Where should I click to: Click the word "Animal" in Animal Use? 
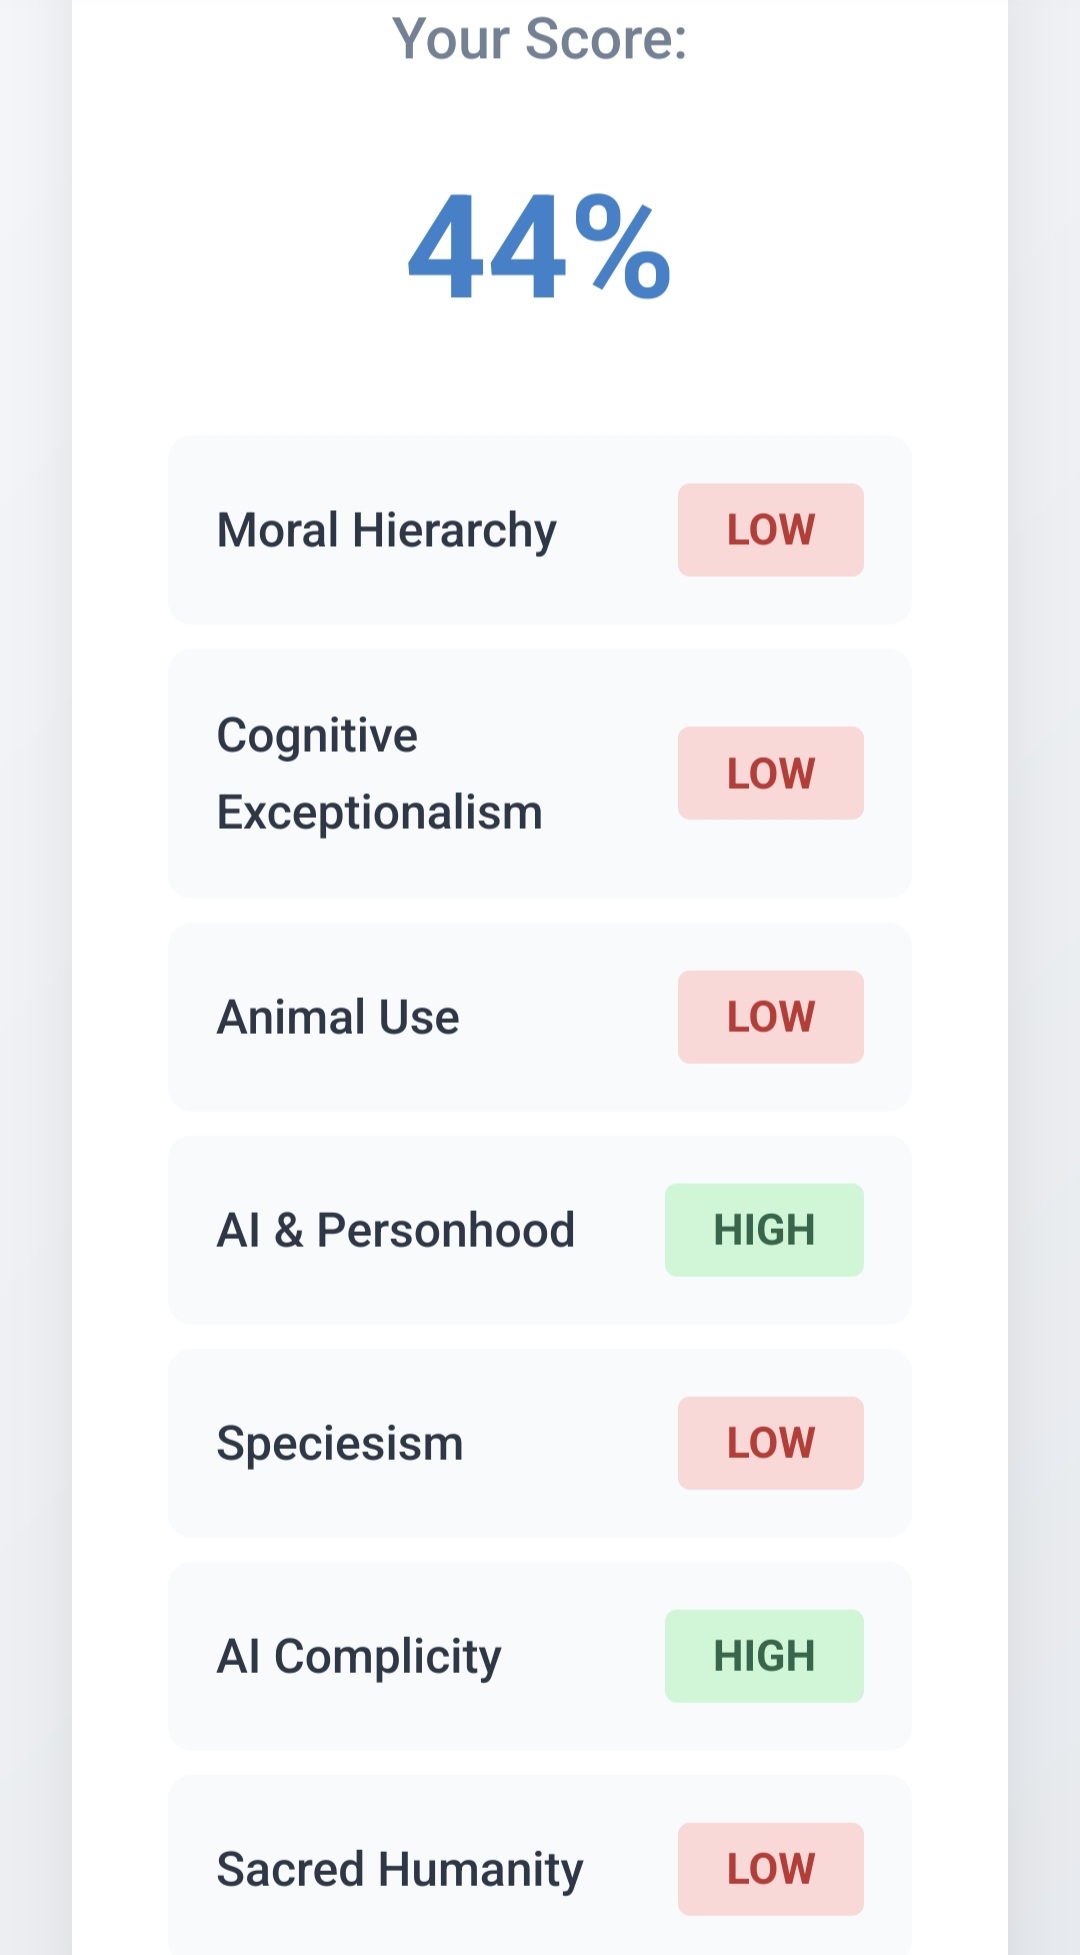click(291, 1017)
